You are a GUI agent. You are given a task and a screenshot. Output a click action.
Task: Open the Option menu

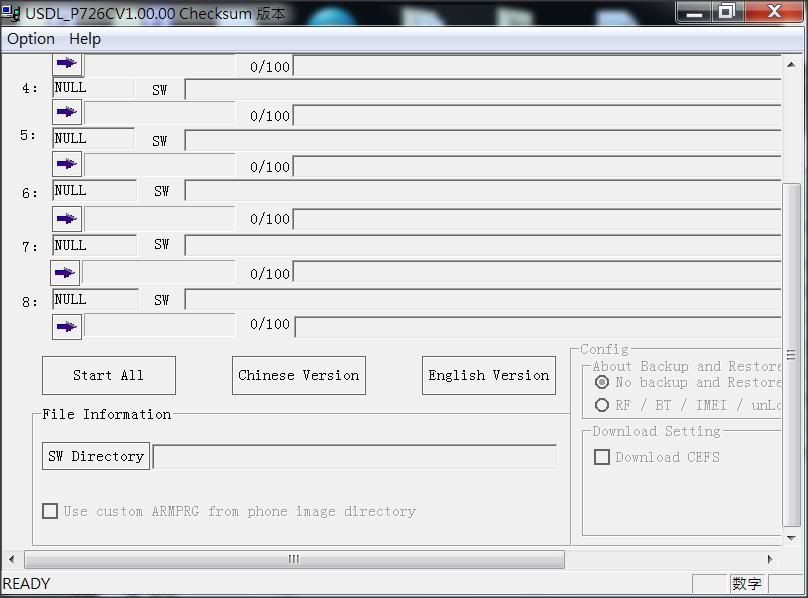pos(31,39)
